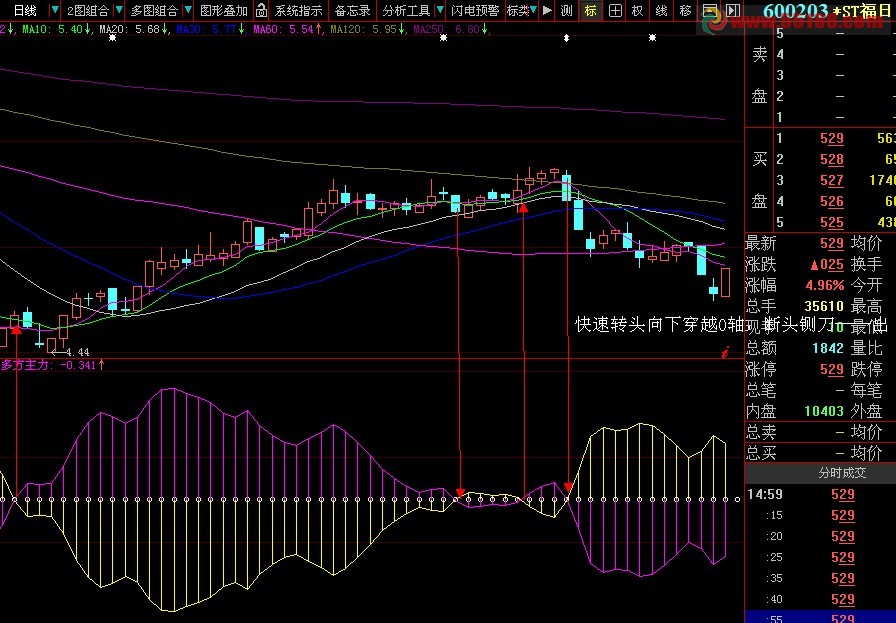This screenshot has height=623, width=896.
Task: Click the 多方主力 indicator label
Action: 25,365
